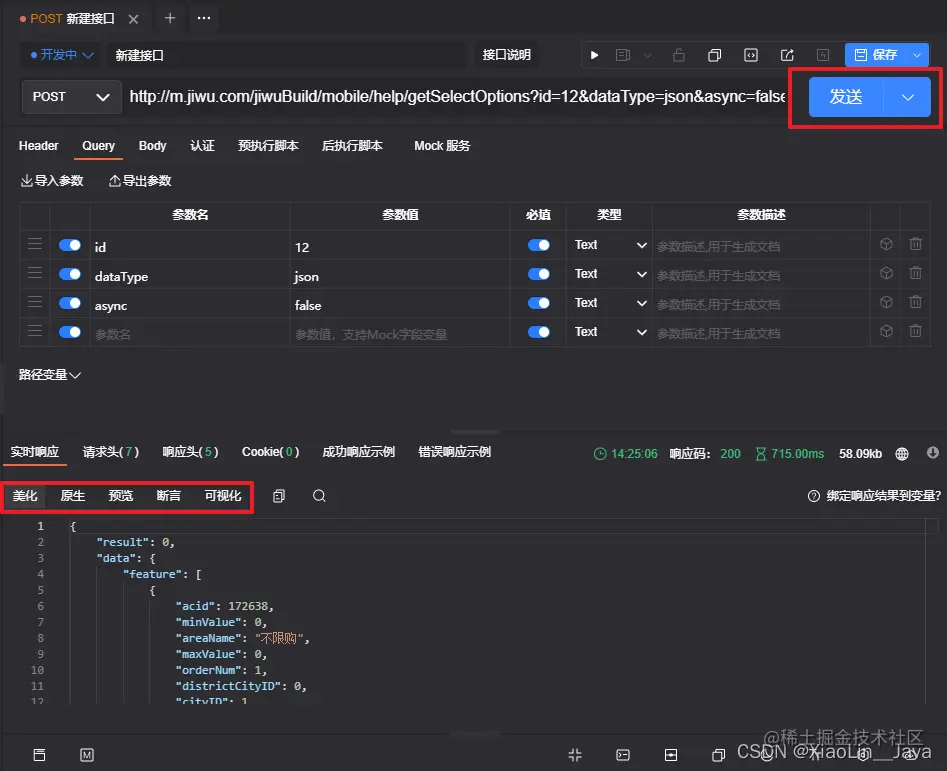Open the 接口说明 button
This screenshot has height=771, width=947.
coord(507,55)
